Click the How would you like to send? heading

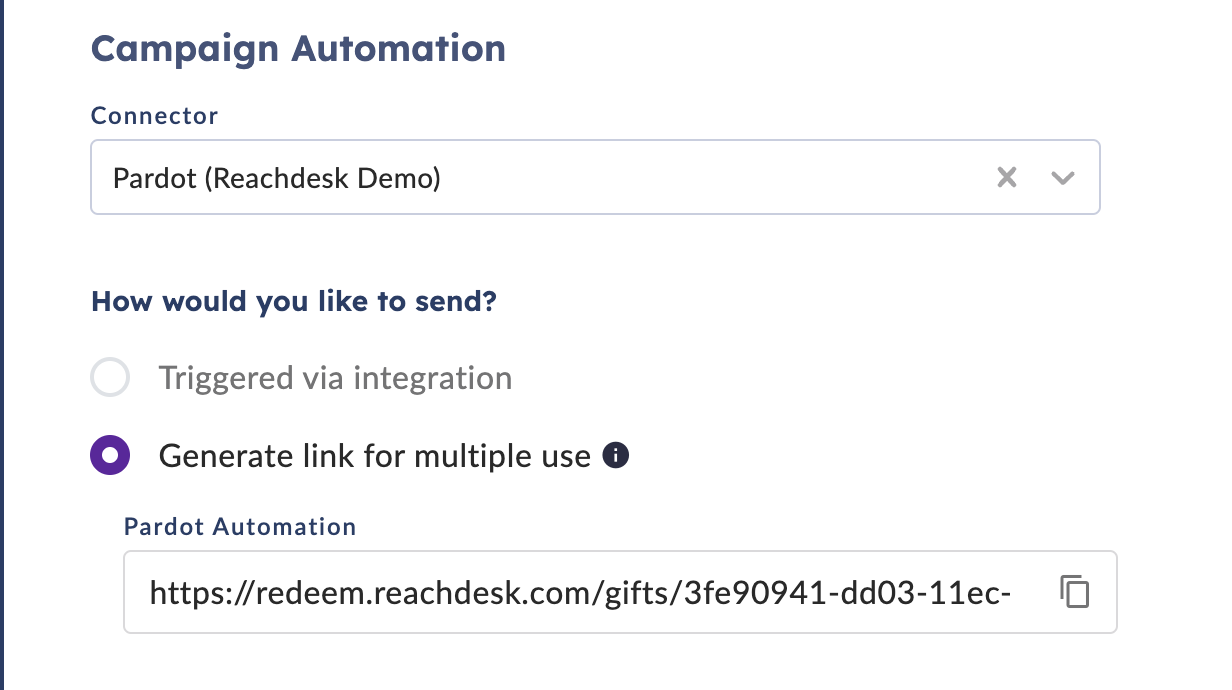click(x=294, y=301)
